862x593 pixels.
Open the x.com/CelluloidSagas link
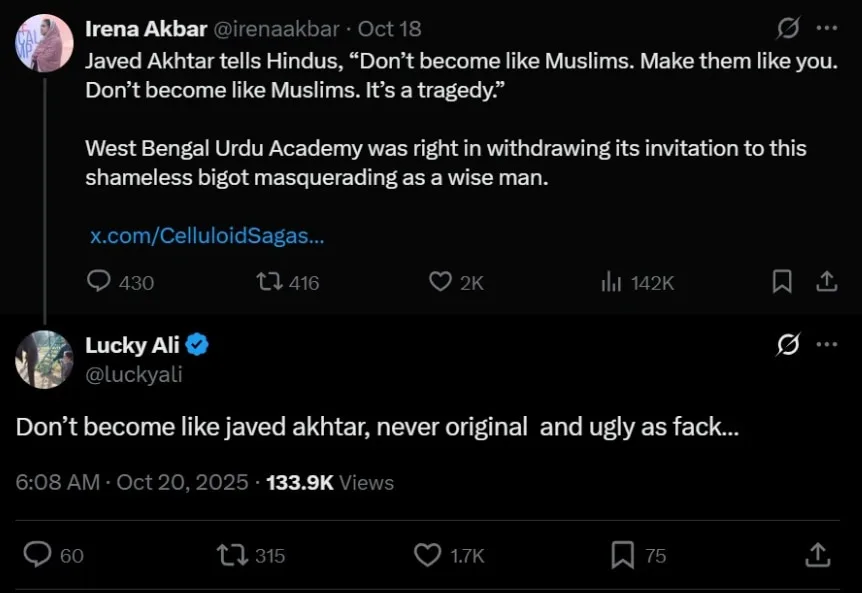pyautogui.click(x=207, y=236)
